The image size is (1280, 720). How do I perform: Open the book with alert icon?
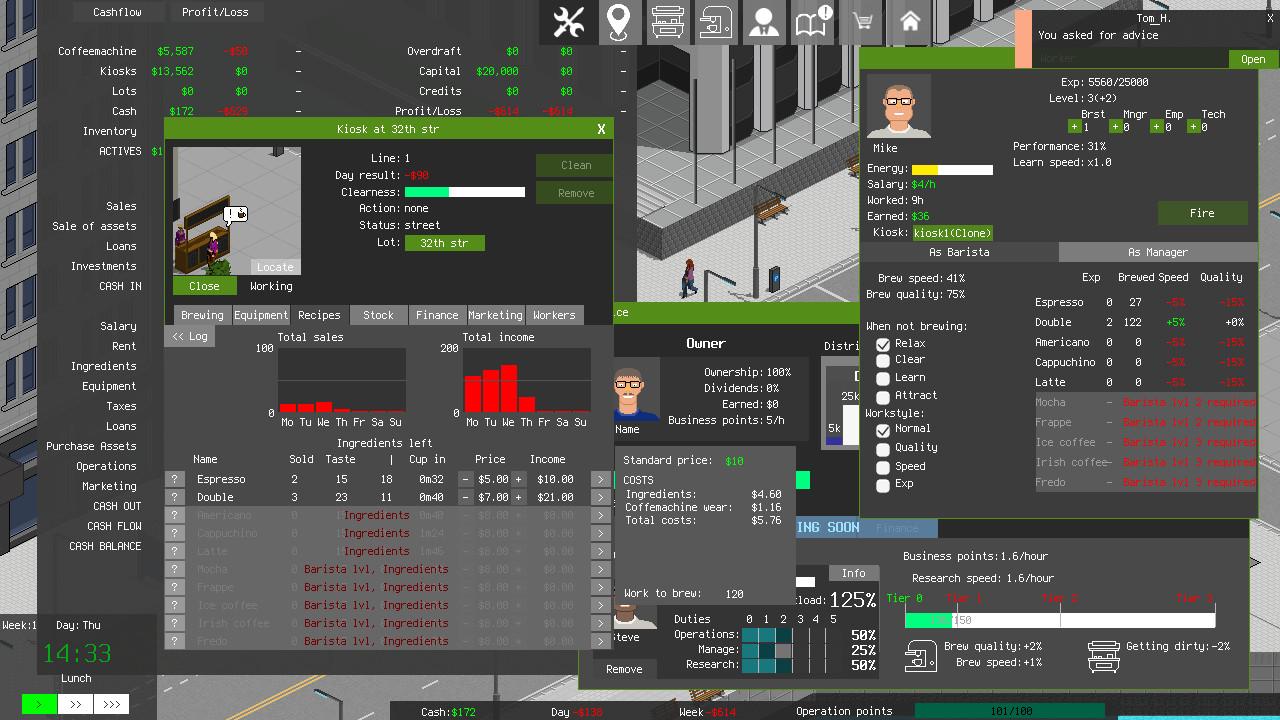[812, 23]
